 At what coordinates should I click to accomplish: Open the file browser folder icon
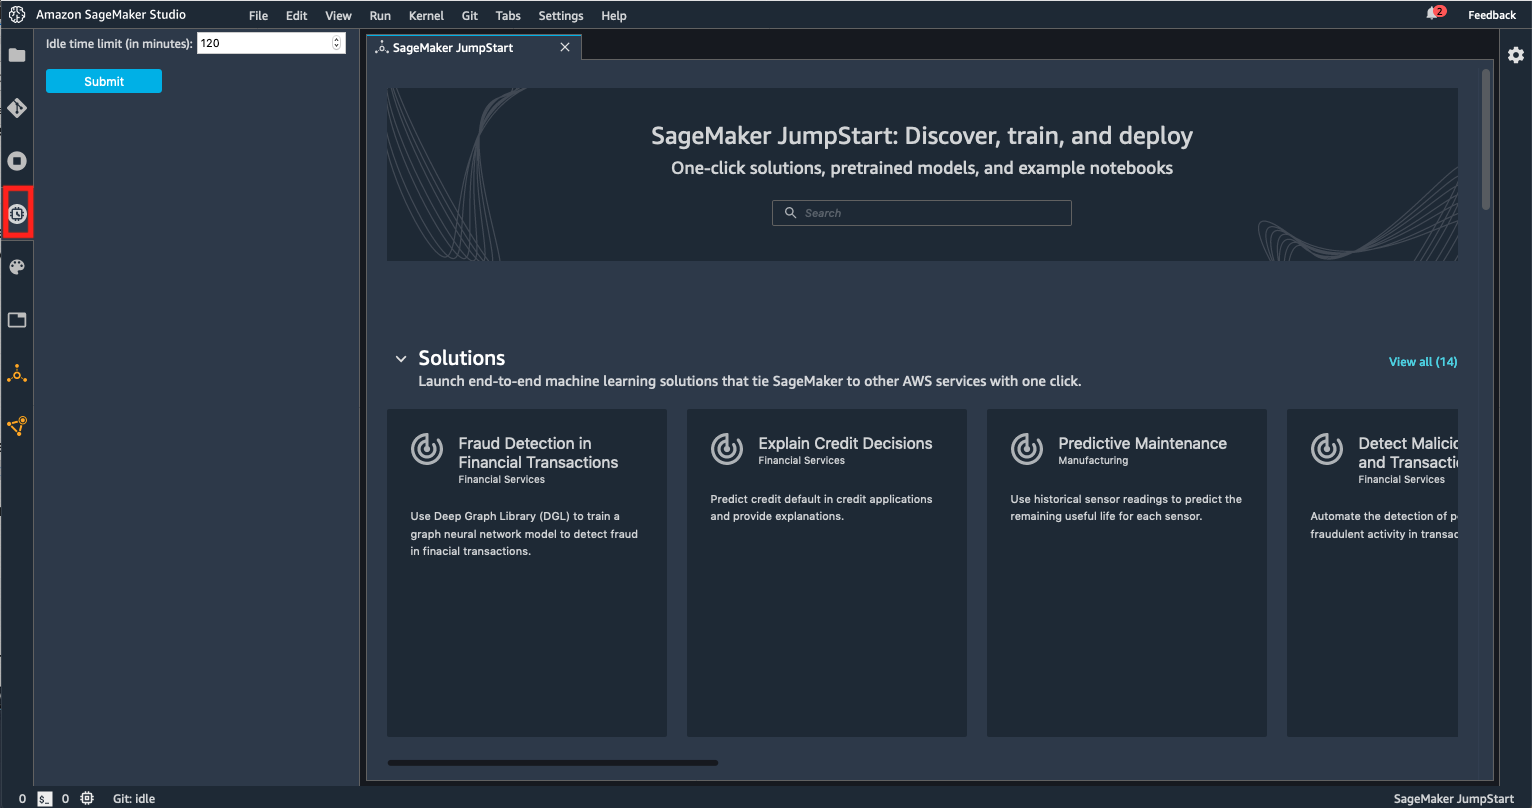point(17,55)
